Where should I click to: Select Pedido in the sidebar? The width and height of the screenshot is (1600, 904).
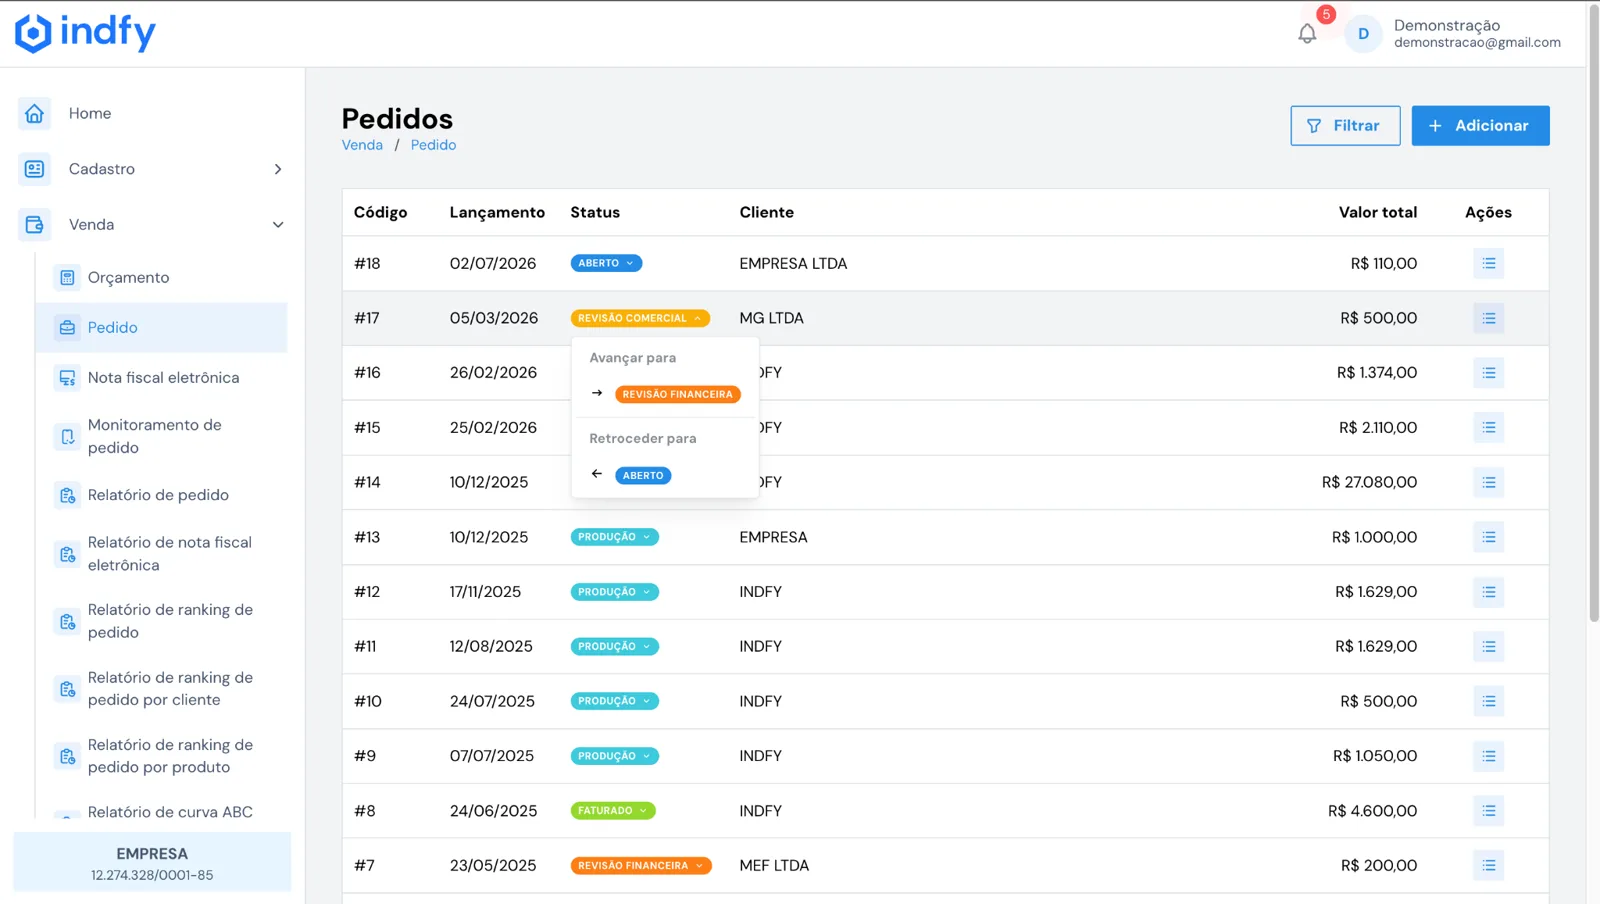point(161,327)
